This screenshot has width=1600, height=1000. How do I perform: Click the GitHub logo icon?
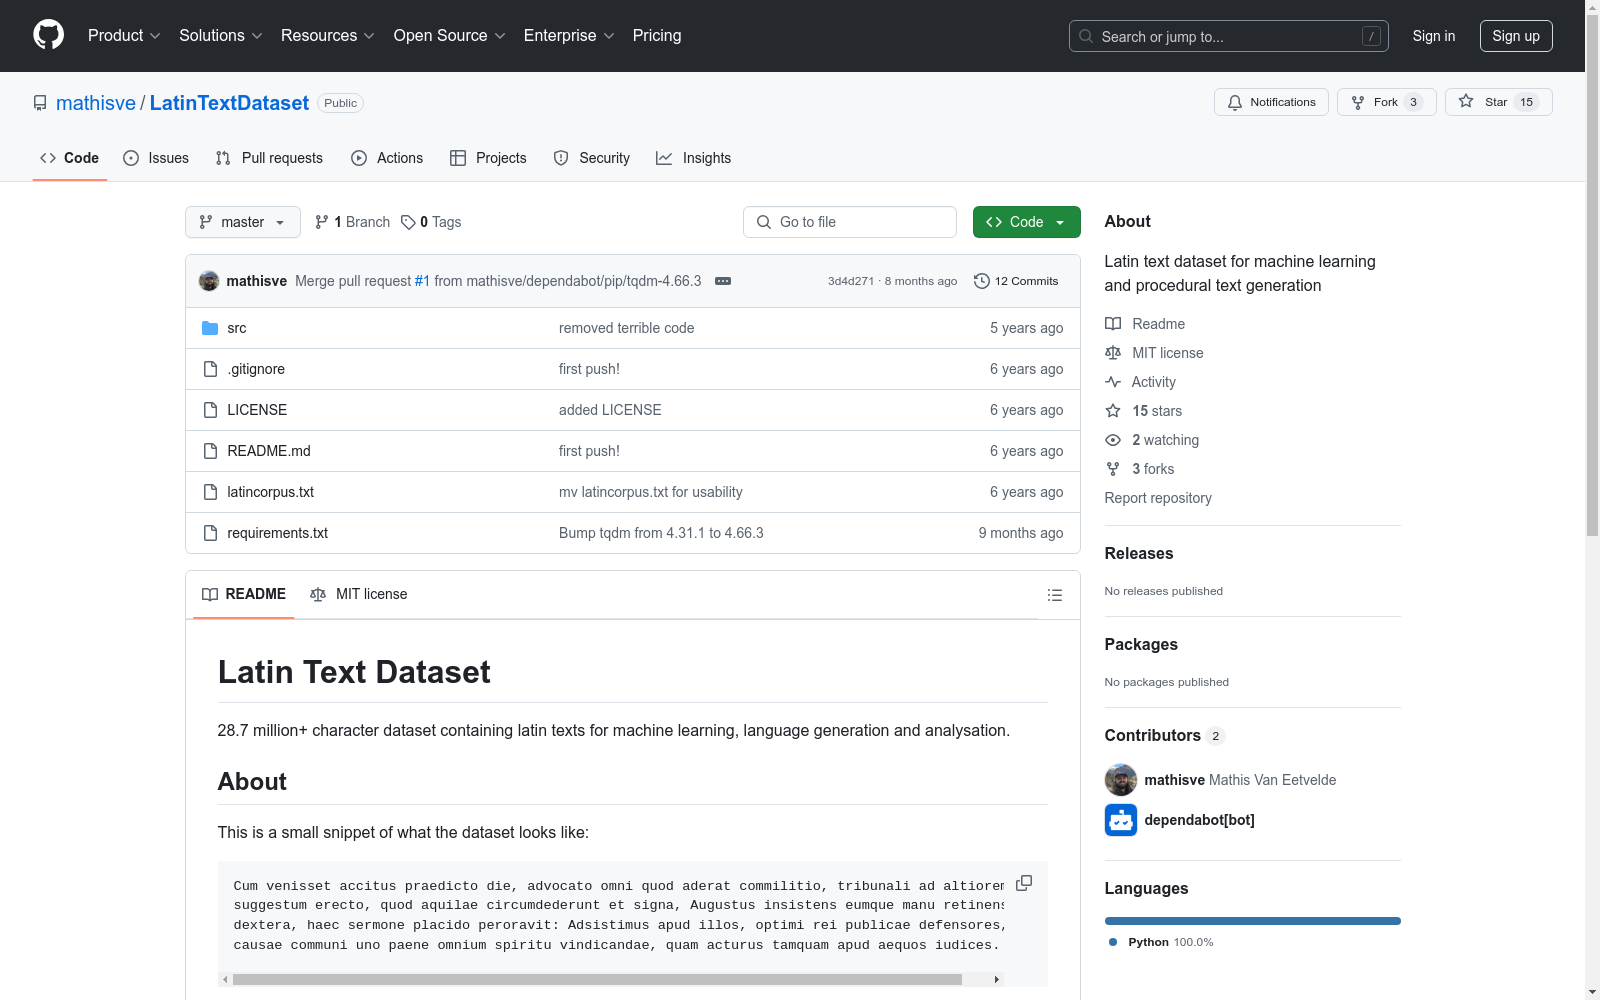coord(48,35)
